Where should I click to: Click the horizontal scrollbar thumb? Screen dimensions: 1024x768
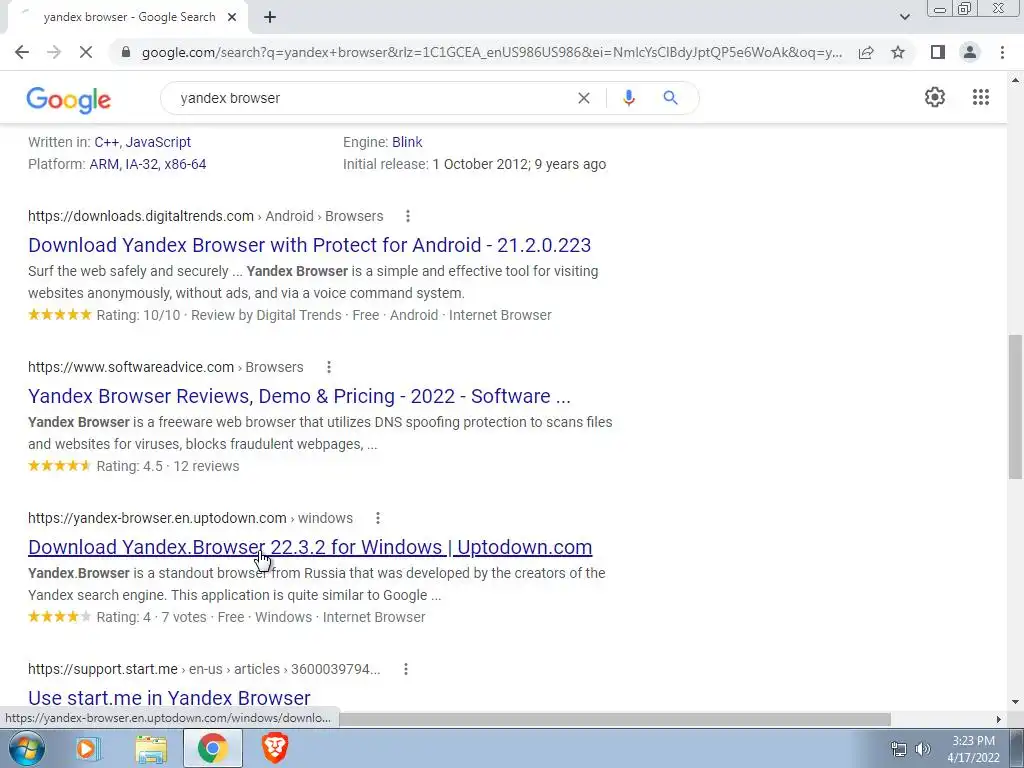[614, 719]
